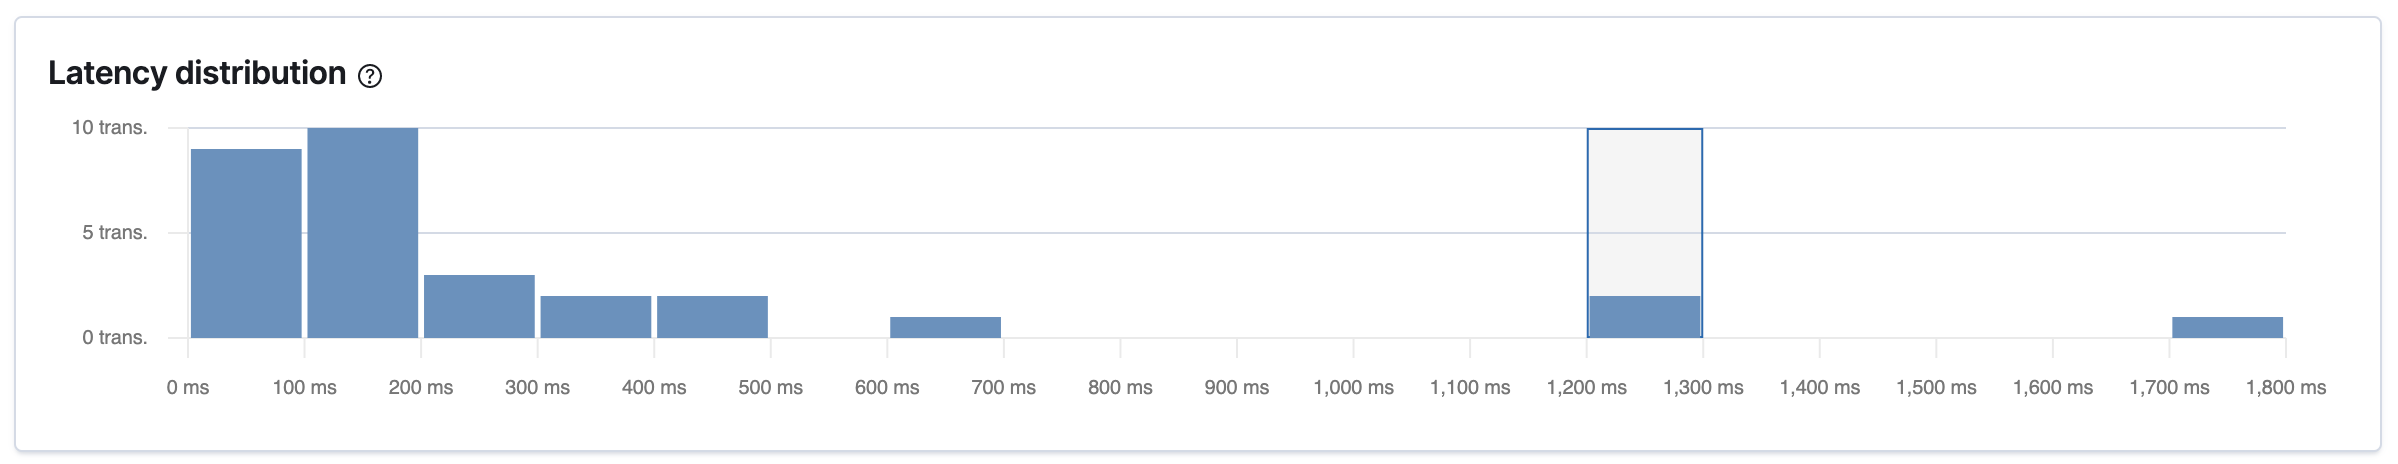This screenshot has height=464, width=2398.
Task: Click the 1,100 ms axis label
Action: coord(1470,387)
